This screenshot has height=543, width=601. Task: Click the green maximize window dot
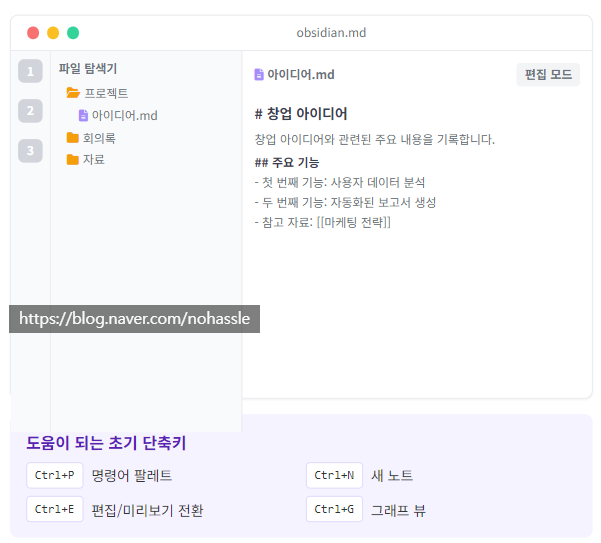click(73, 33)
